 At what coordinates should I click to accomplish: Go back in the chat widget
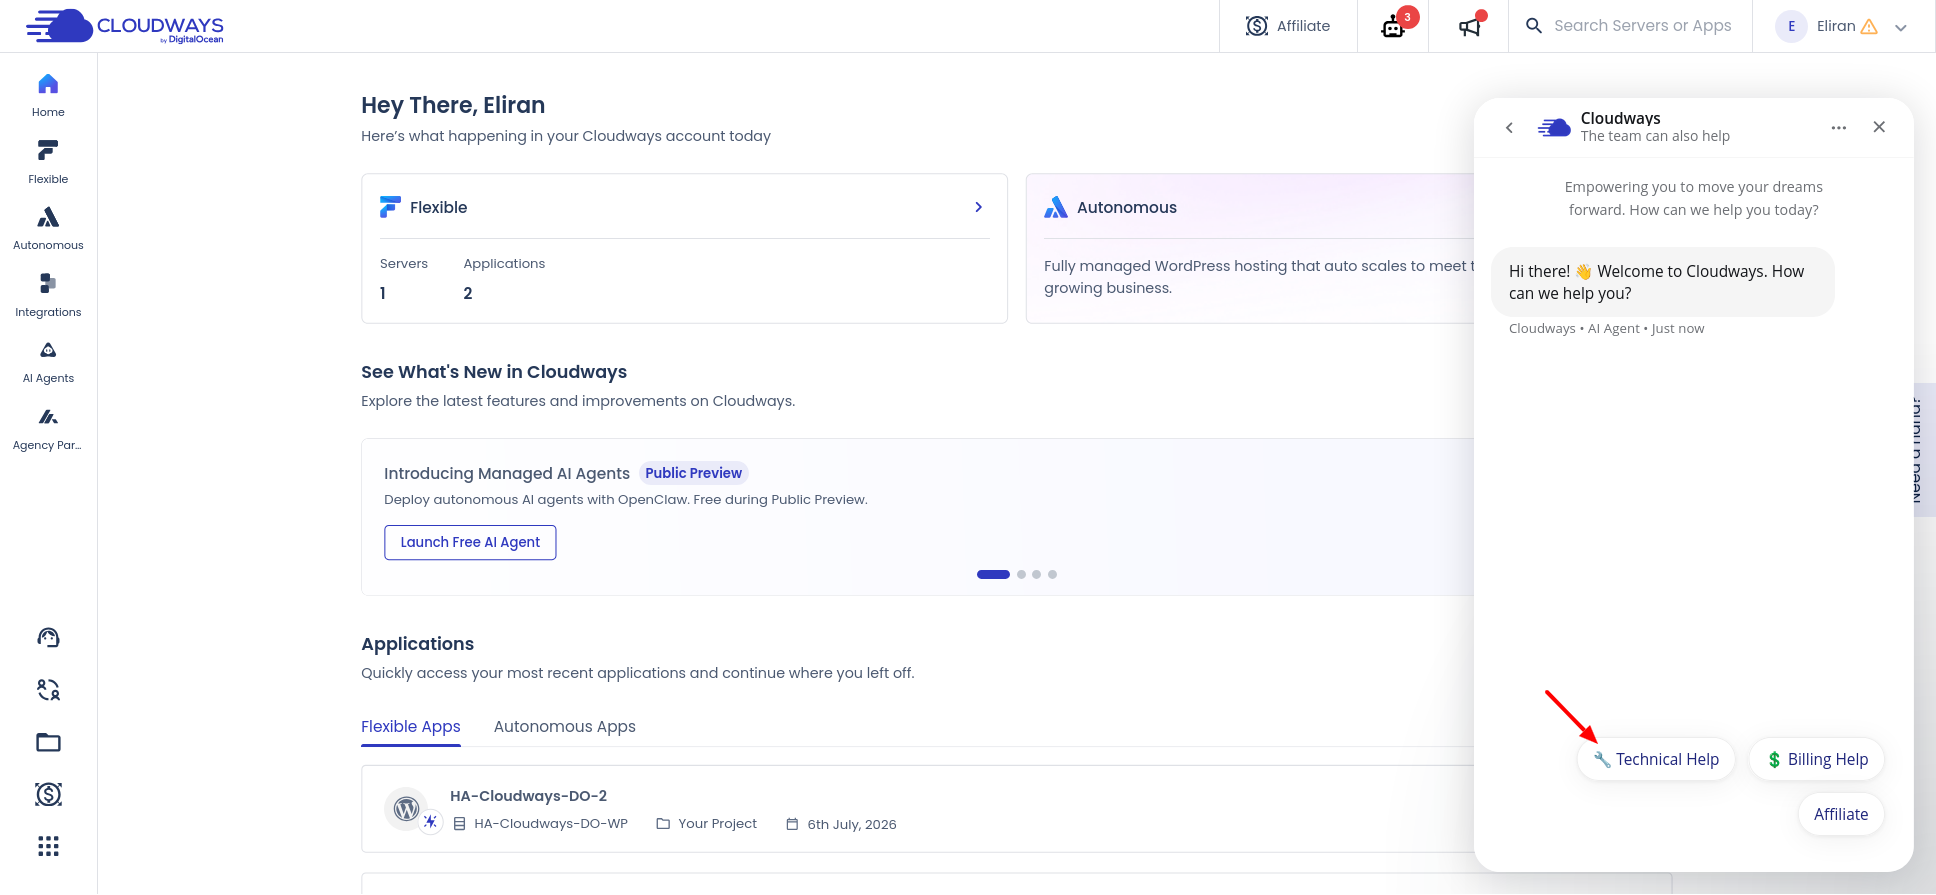point(1509,127)
